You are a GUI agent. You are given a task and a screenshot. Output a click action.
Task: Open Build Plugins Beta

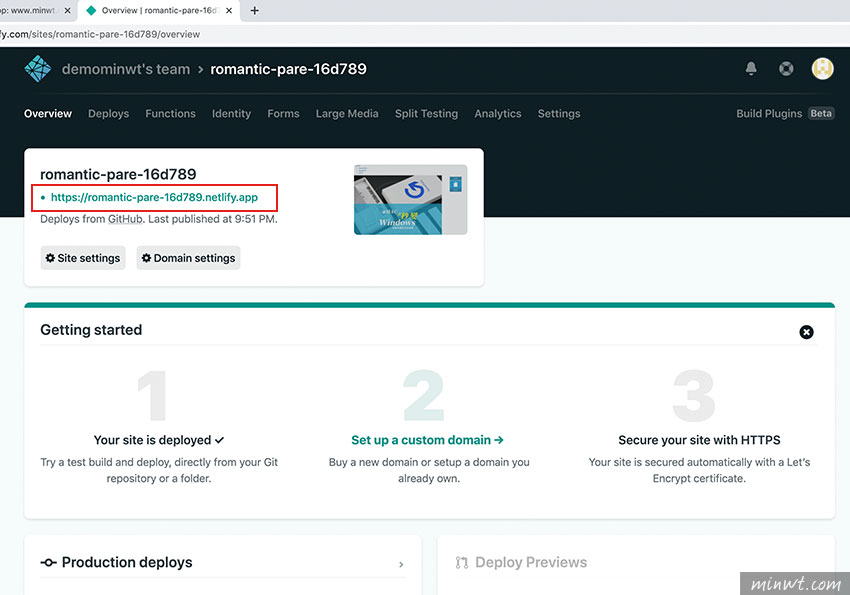[785, 113]
